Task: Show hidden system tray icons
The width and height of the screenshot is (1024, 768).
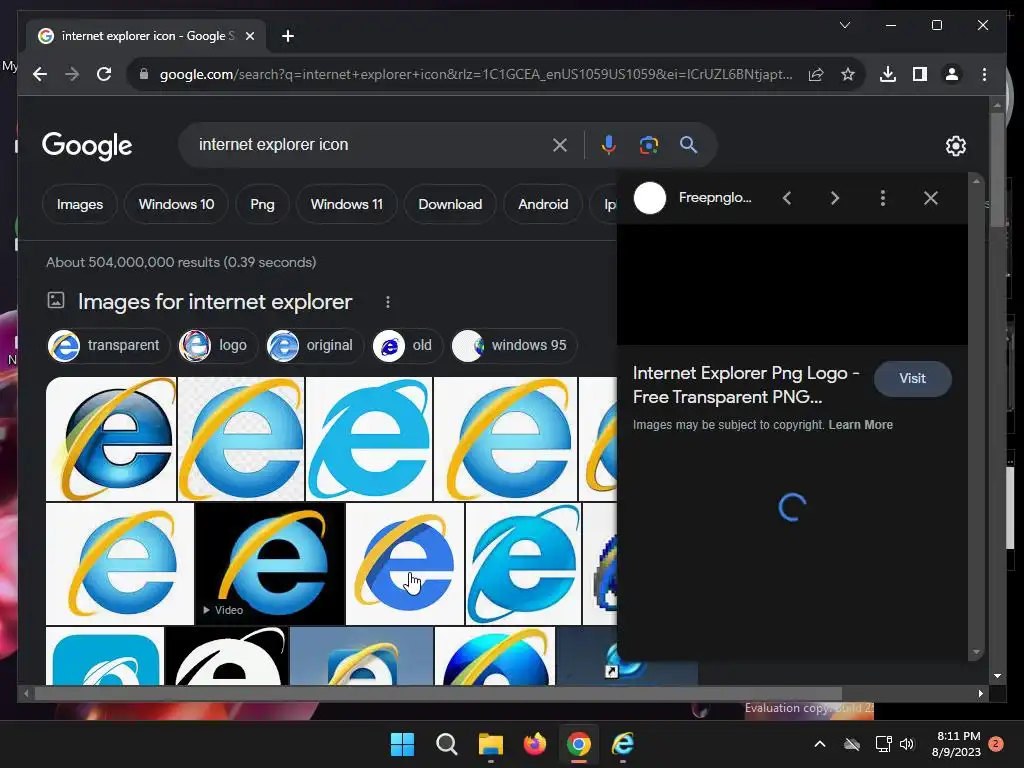Action: point(820,744)
